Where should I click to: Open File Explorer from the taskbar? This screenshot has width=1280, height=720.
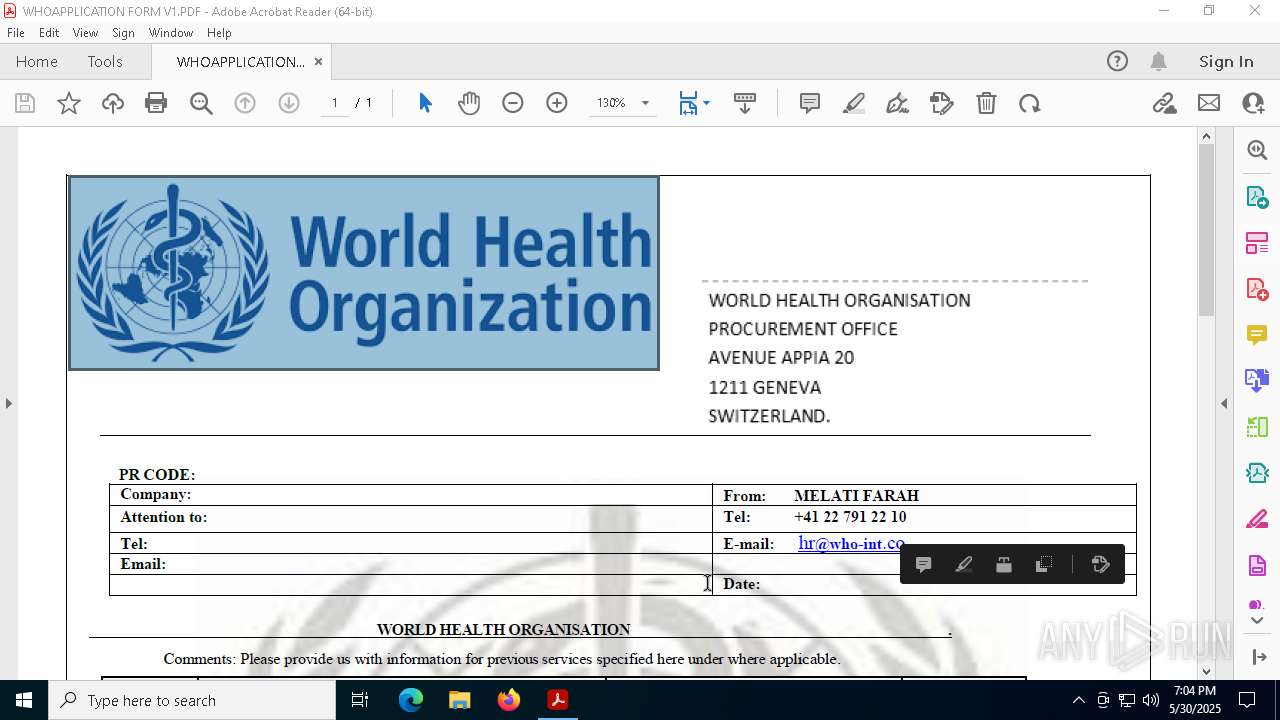(x=460, y=700)
